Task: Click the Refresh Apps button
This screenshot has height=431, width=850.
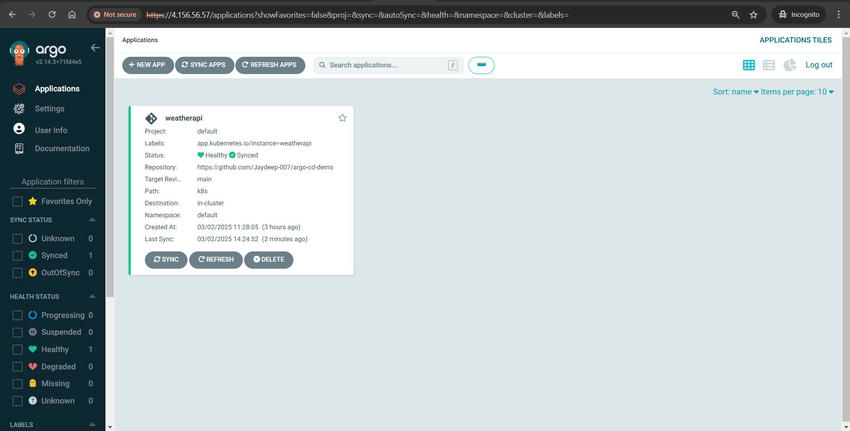Action: 270,65
